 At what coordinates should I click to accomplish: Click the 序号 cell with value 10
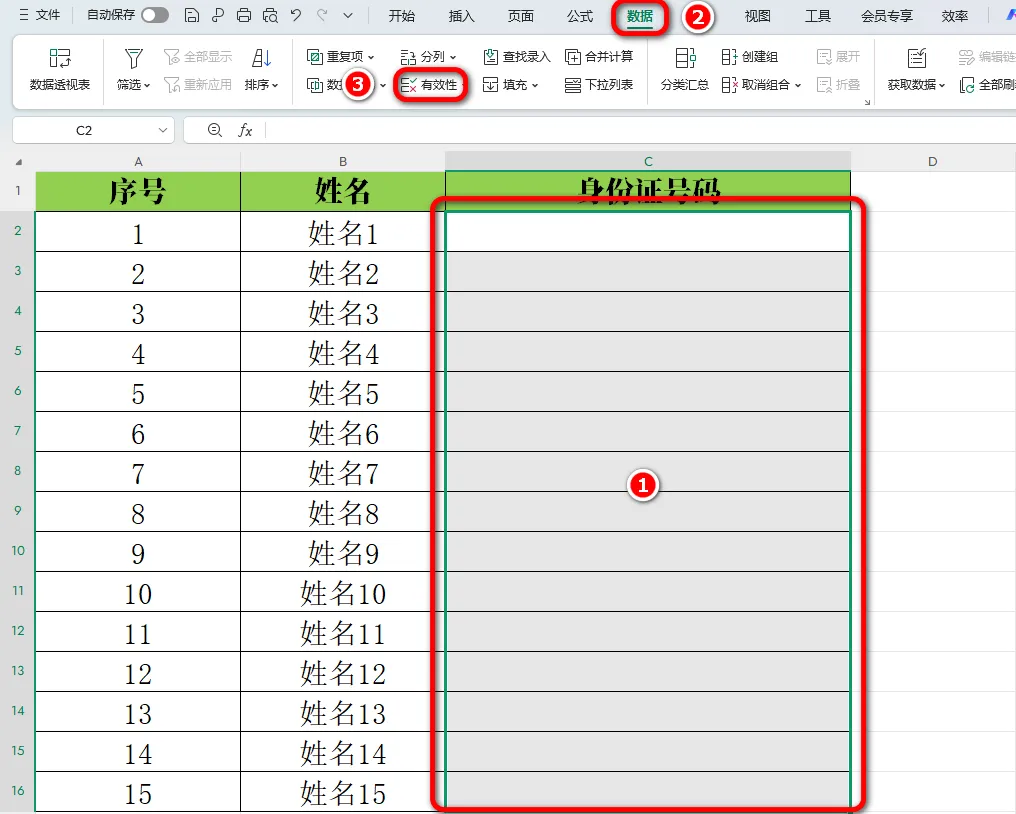click(x=138, y=592)
